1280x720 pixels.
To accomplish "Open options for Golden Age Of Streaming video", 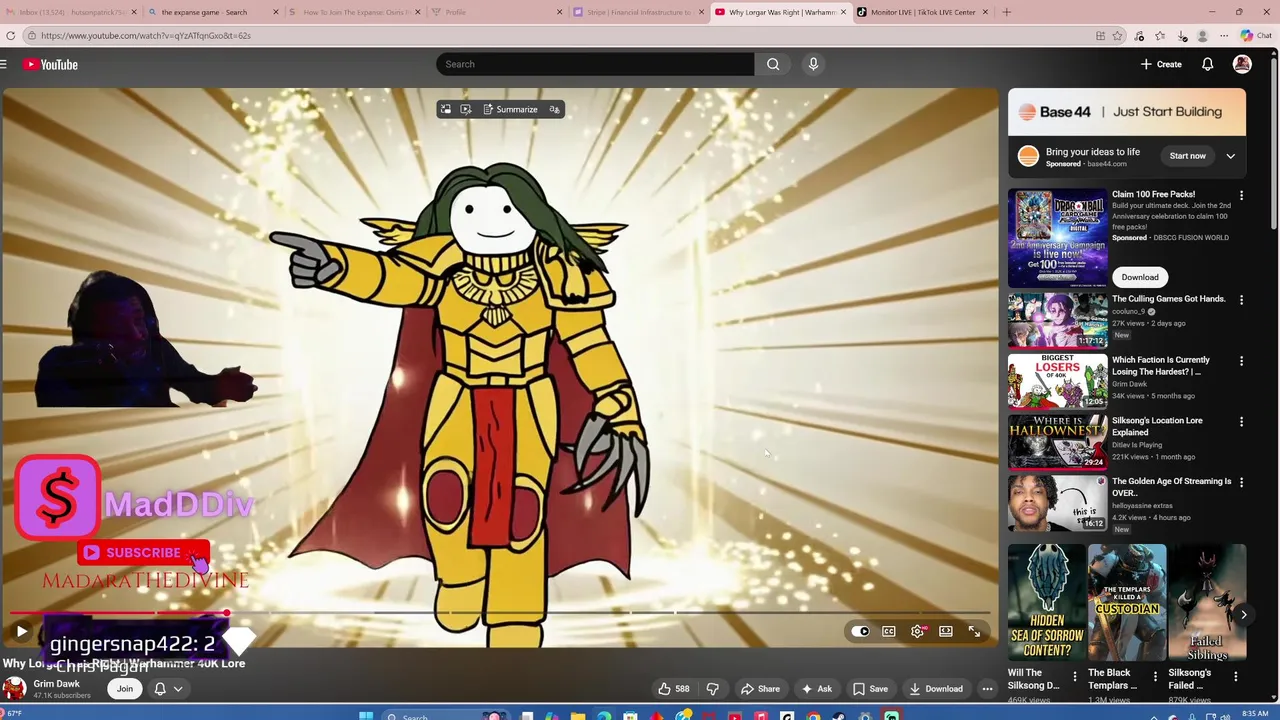I will click(x=1241, y=483).
